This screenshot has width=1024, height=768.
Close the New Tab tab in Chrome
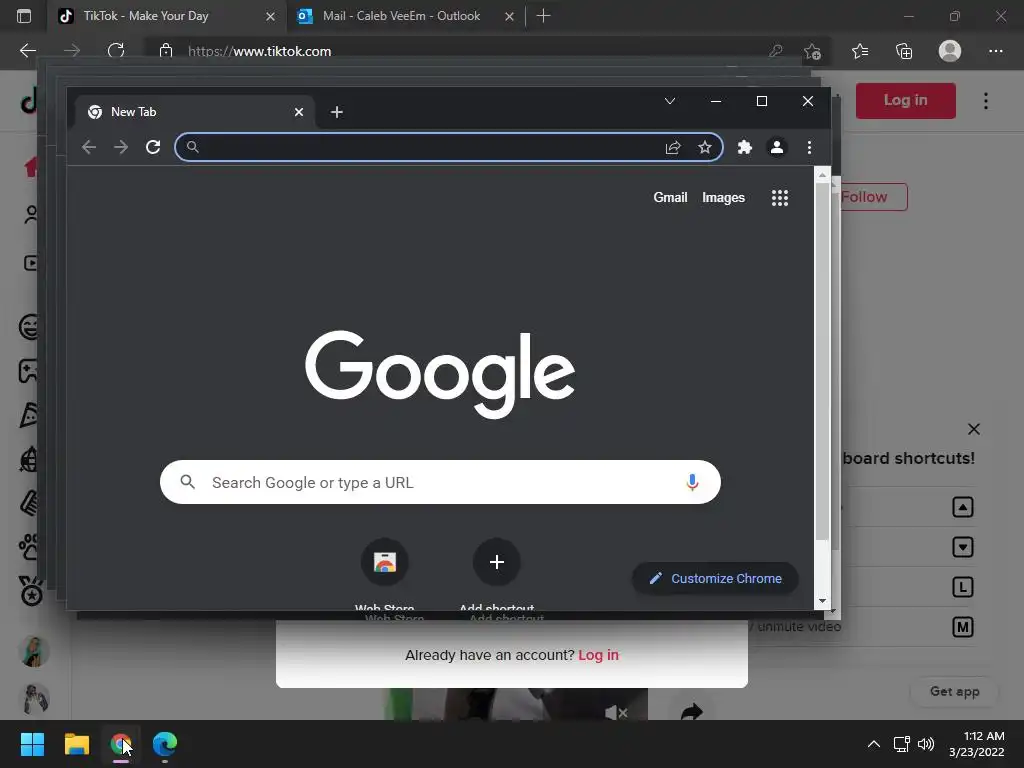tap(298, 112)
